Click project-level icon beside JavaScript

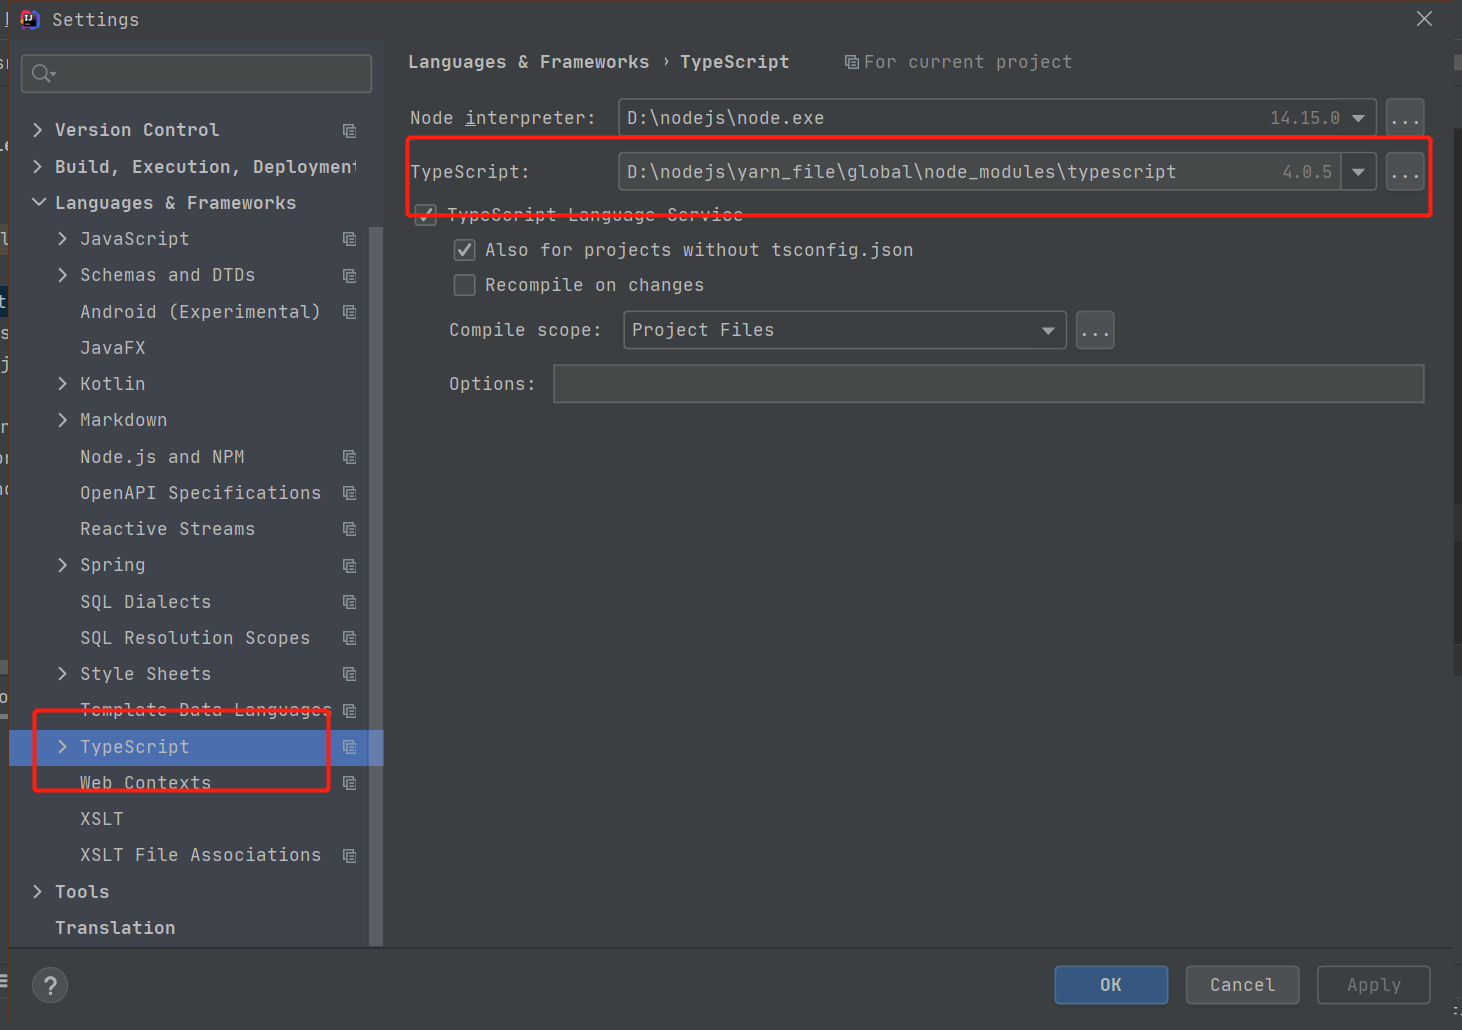click(349, 239)
